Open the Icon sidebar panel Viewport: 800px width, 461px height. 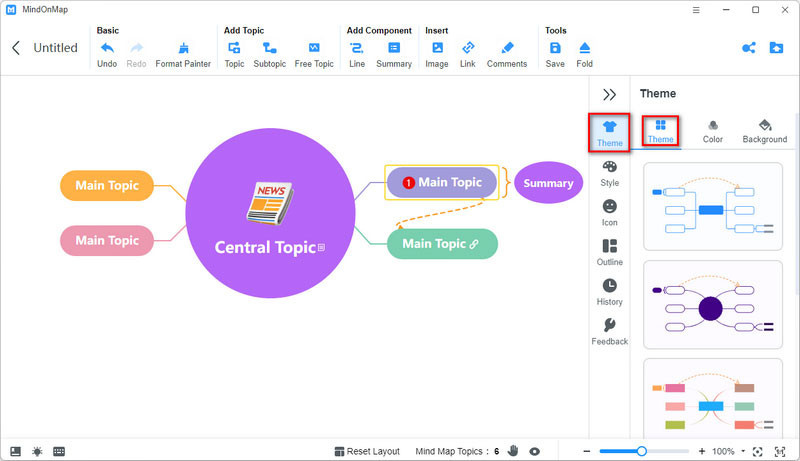[610, 213]
